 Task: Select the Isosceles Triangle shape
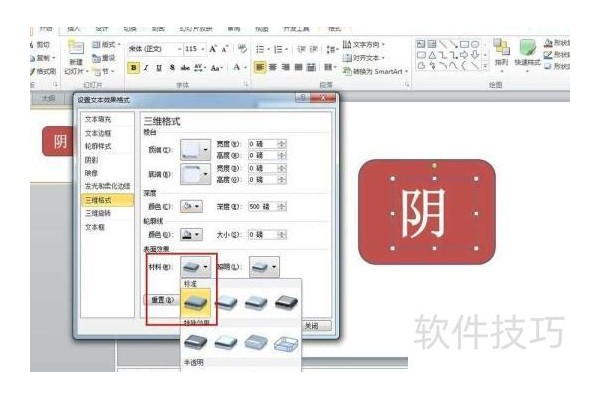click(432, 55)
